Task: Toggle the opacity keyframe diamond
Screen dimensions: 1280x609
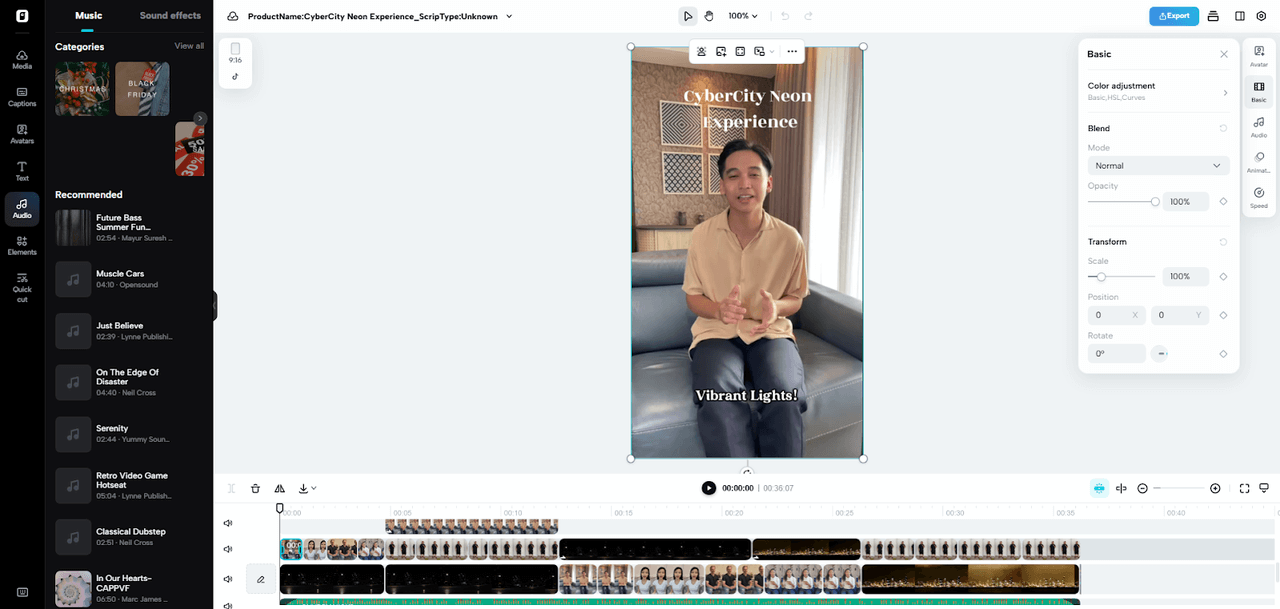Action: click(x=1223, y=202)
